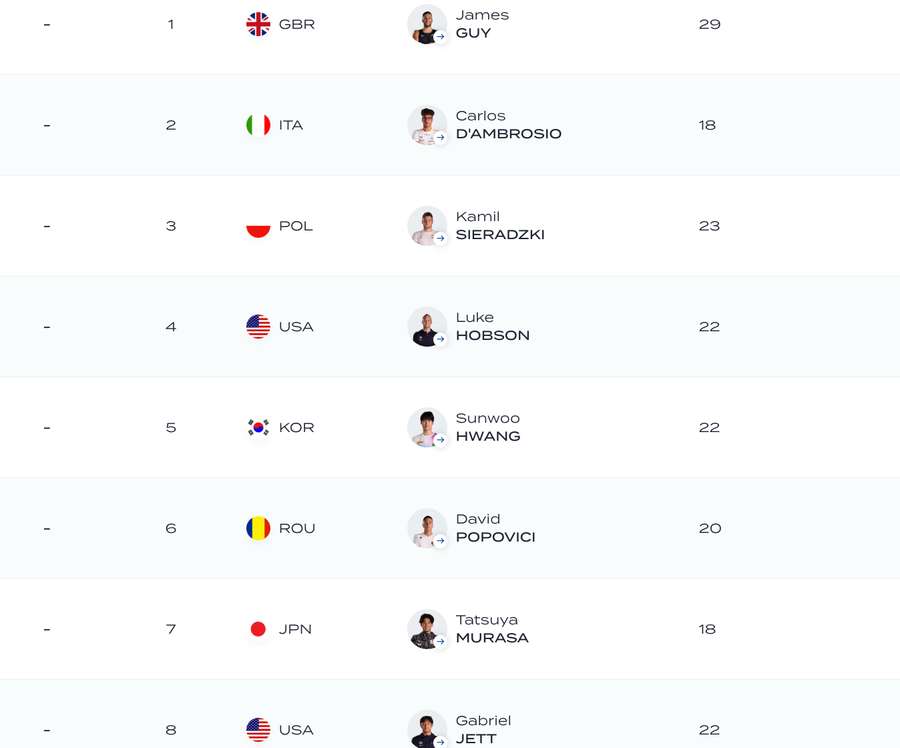This screenshot has height=748, width=900.
Task: Click the USA flag in Luke Hobson's row
Action: [258, 327]
